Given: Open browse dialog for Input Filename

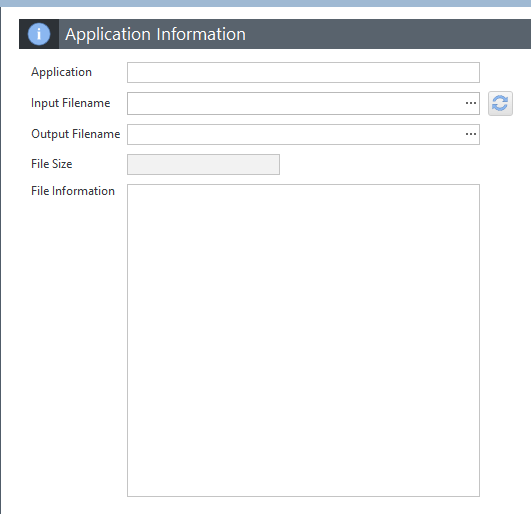Looking at the screenshot, I should click(x=471, y=103).
